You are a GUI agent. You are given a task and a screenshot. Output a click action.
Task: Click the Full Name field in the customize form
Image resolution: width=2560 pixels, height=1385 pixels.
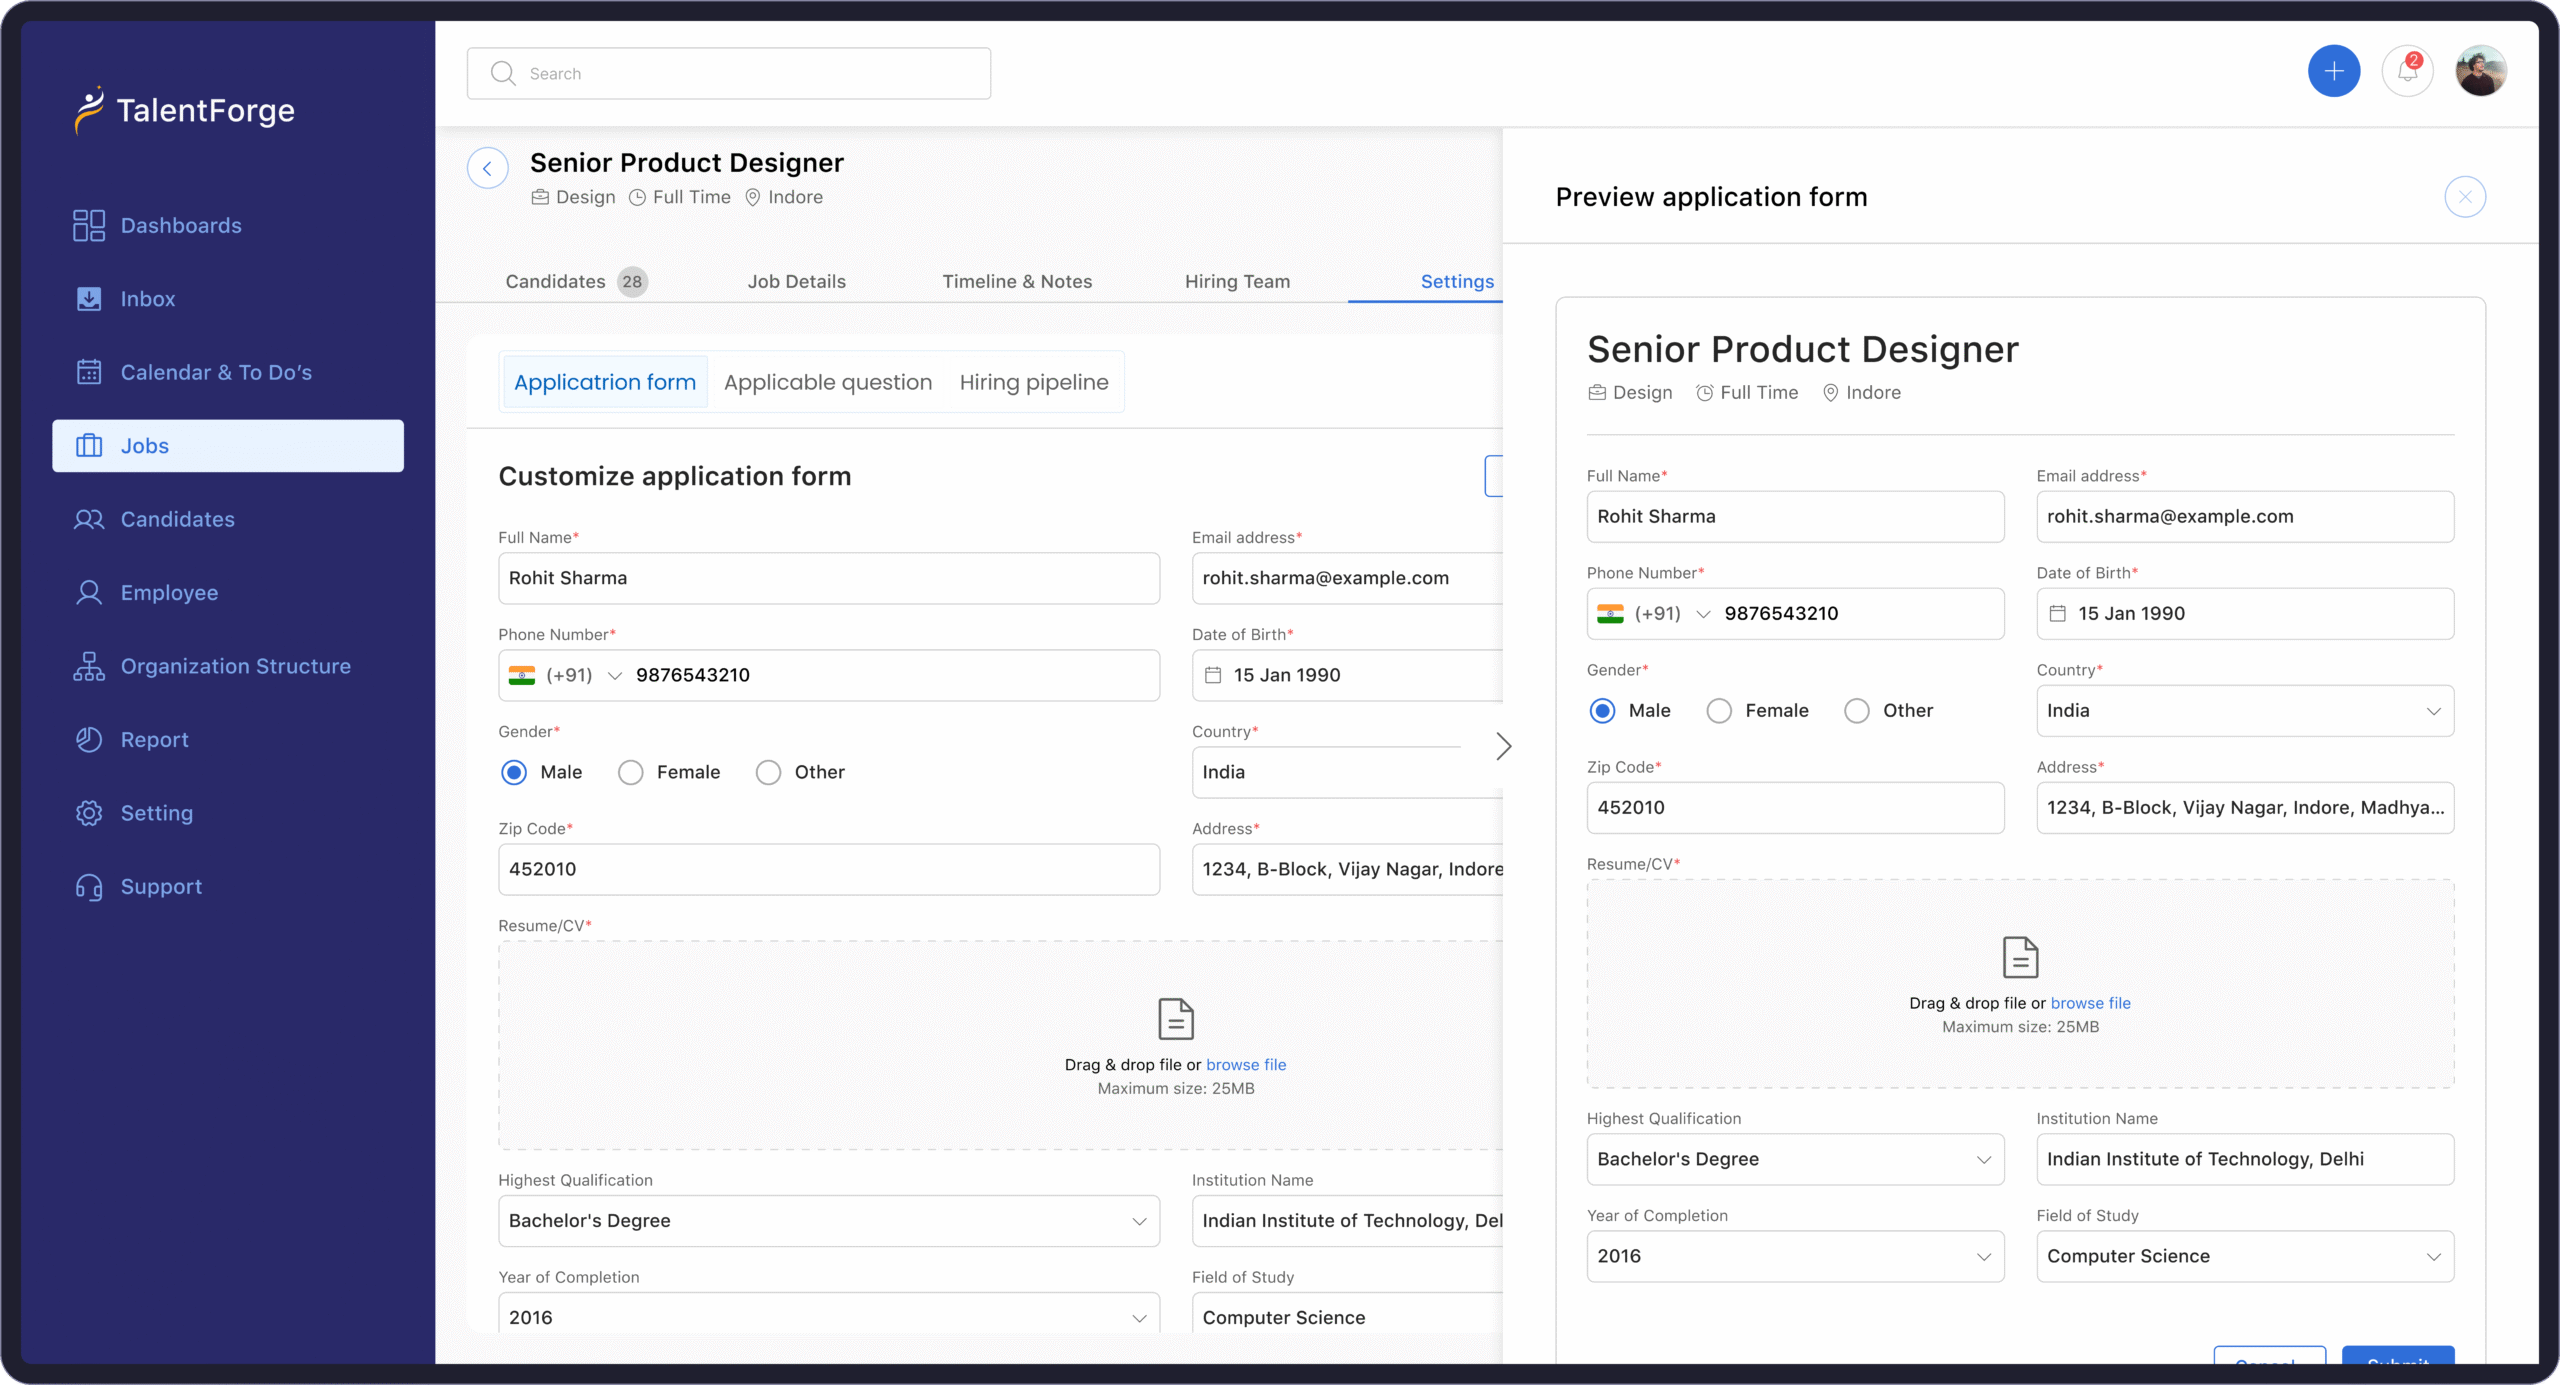(829, 578)
